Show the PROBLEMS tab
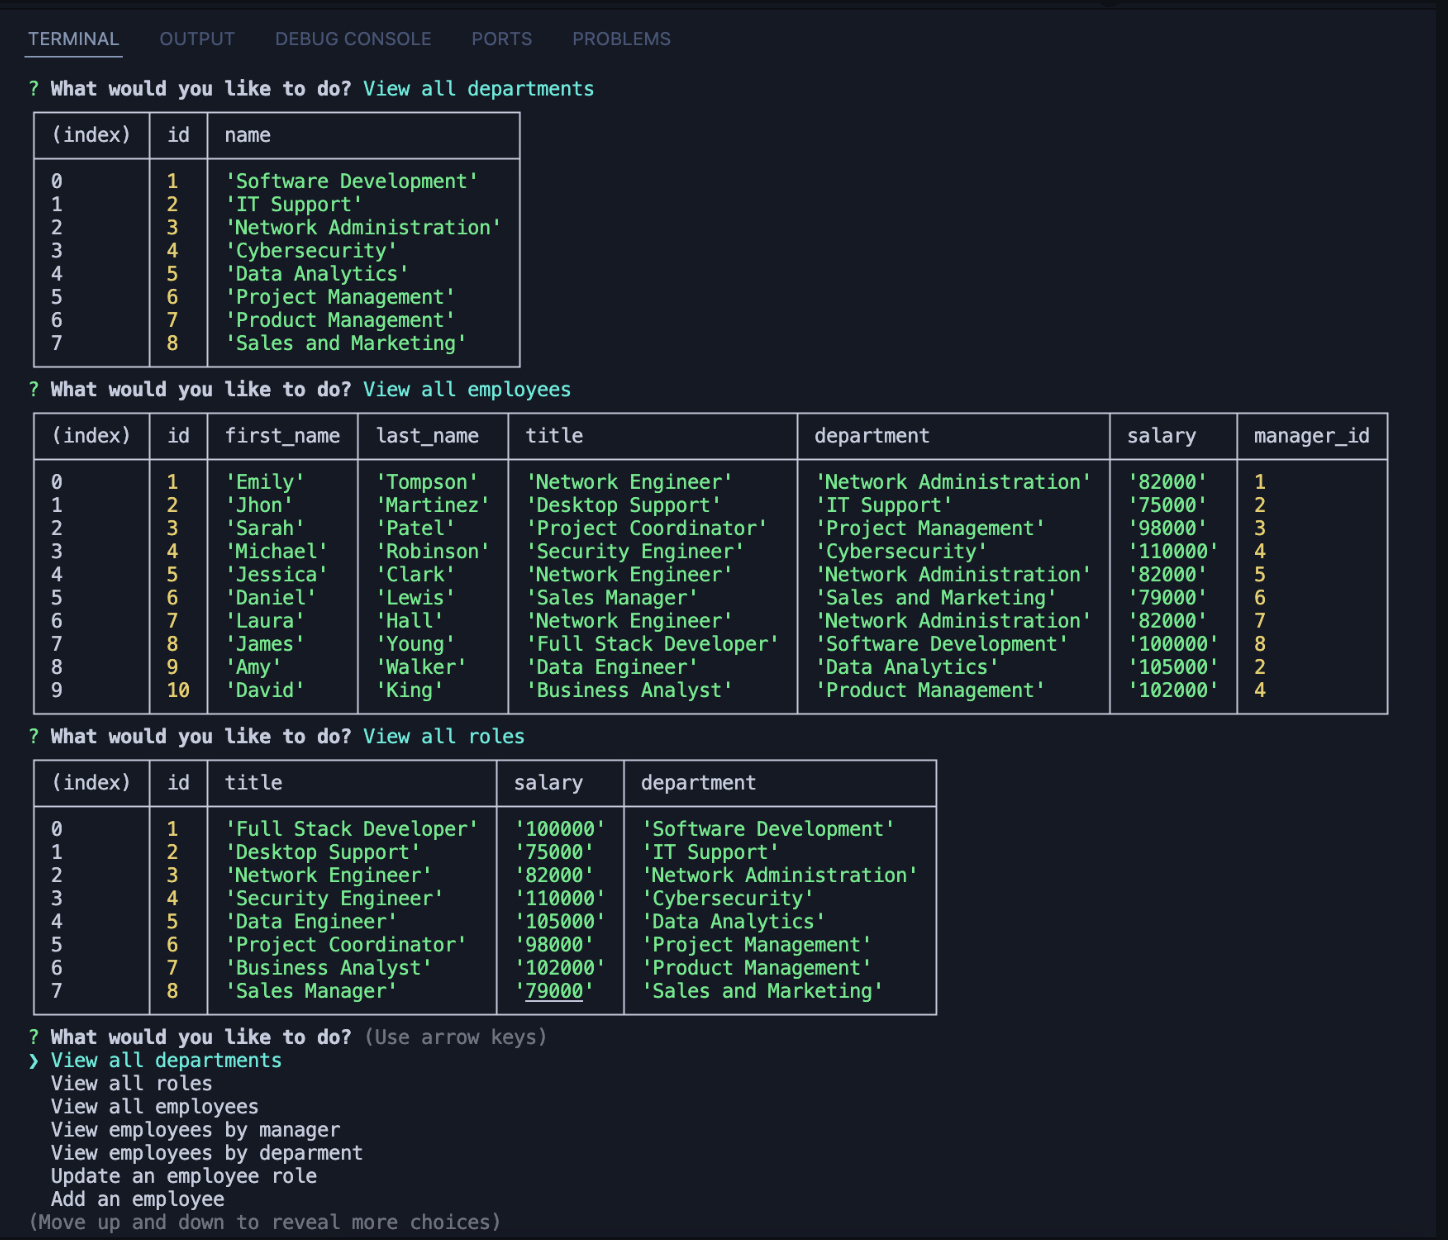Viewport: 1448px width, 1240px height. pos(621,39)
